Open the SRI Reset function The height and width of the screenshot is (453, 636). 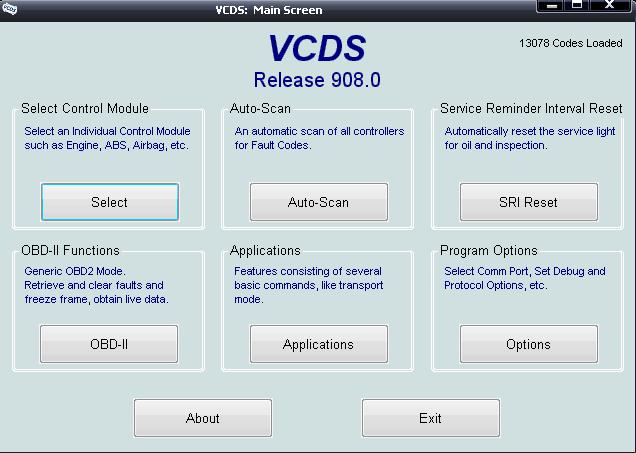tap(529, 202)
